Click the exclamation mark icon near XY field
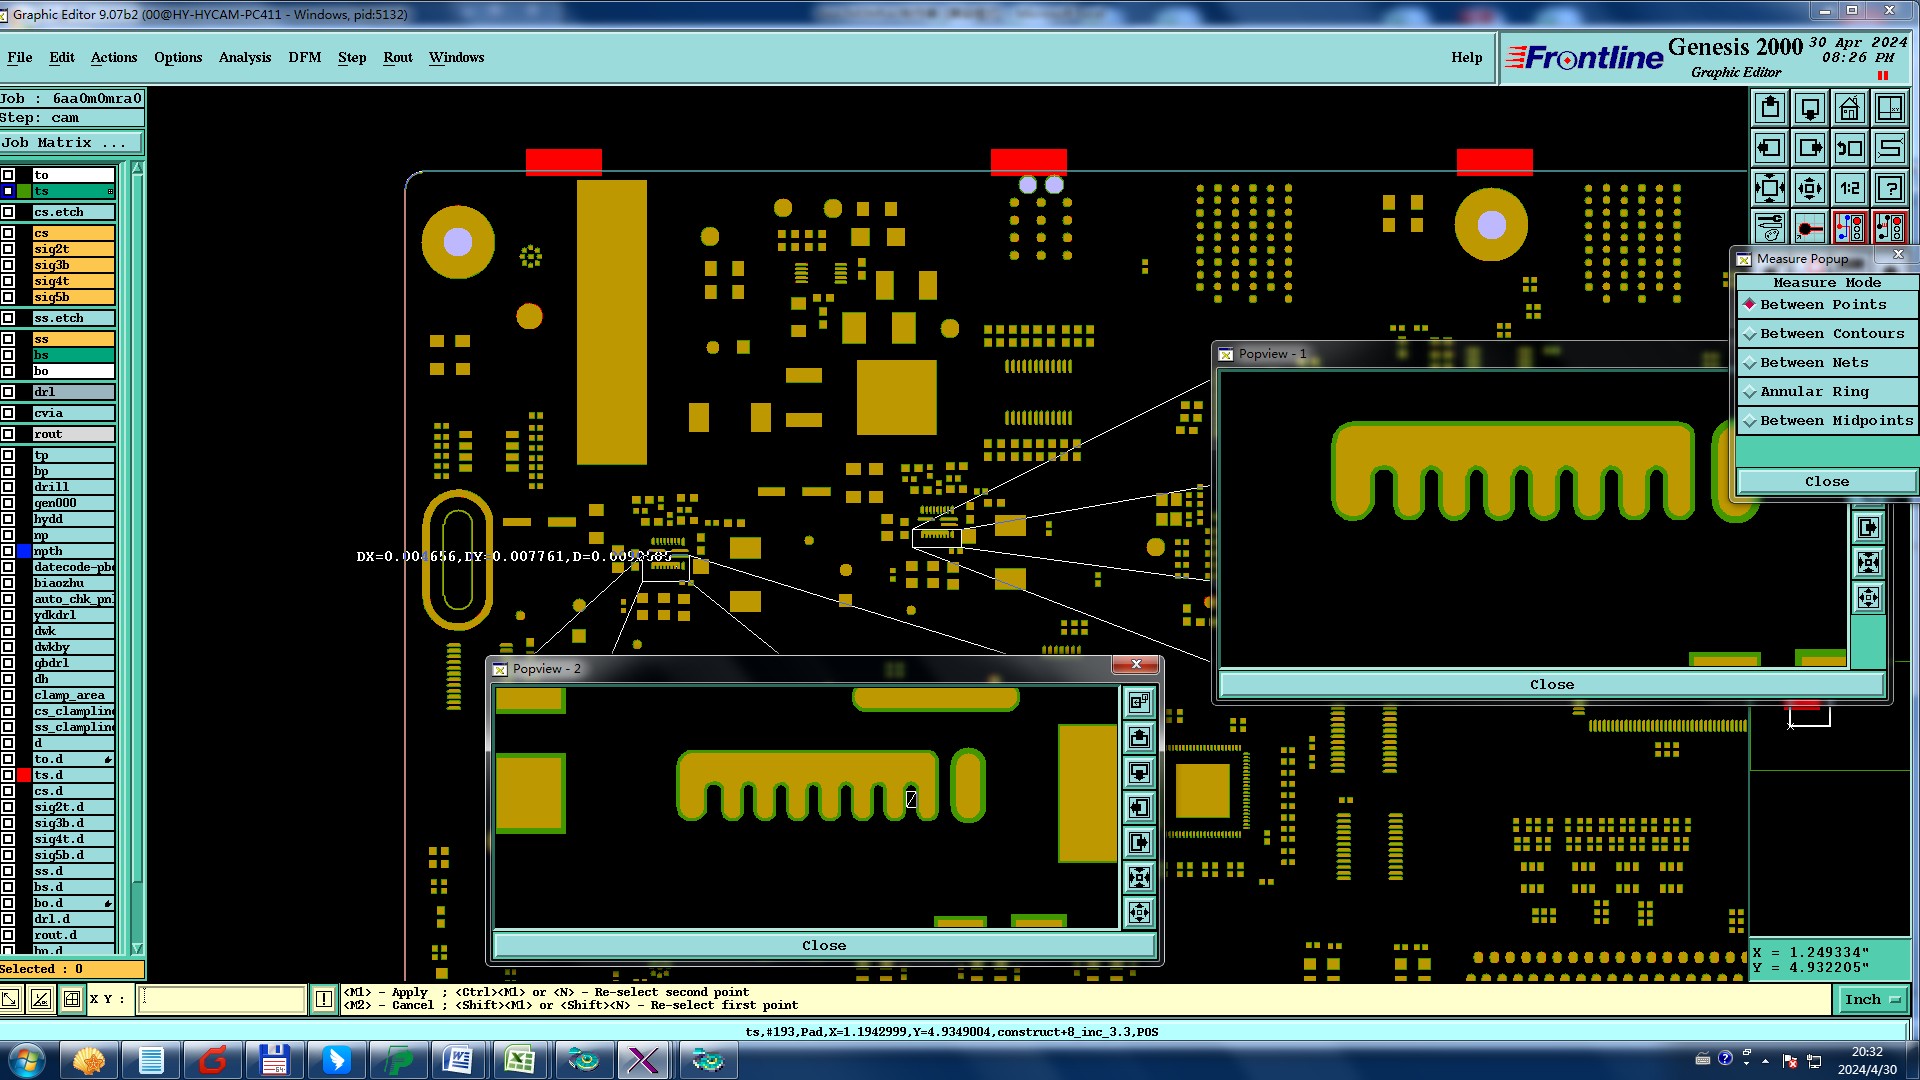1920x1080 pixels. click(x=324, y=999)
